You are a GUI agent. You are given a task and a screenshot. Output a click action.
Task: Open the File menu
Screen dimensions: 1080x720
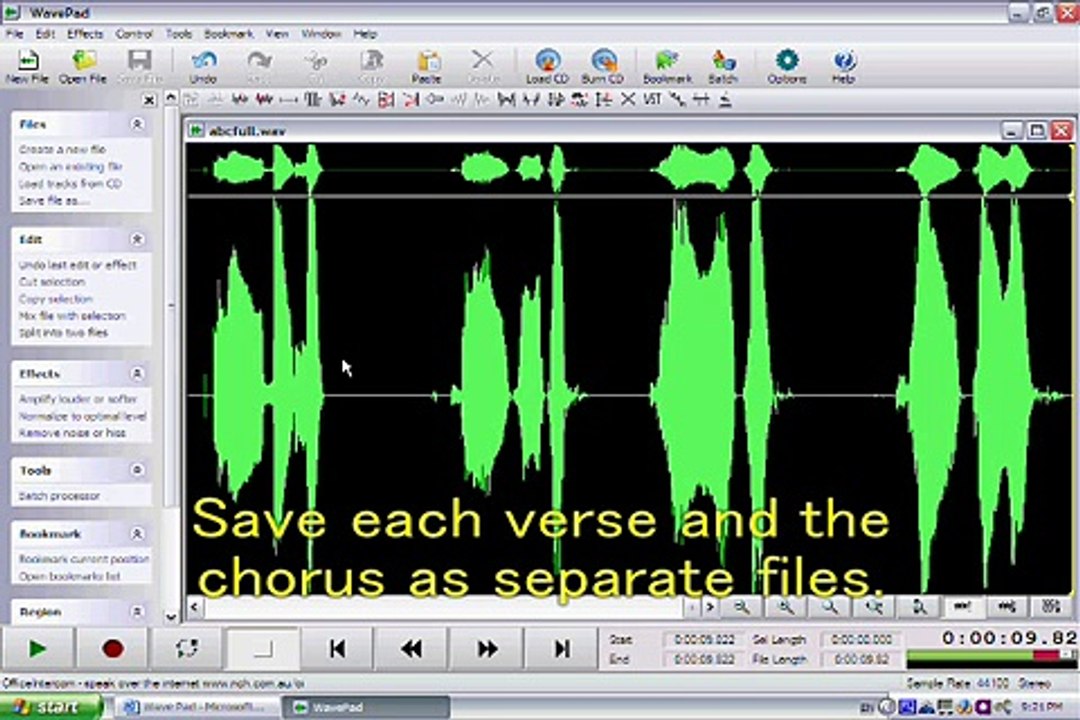tap(14, 34)
